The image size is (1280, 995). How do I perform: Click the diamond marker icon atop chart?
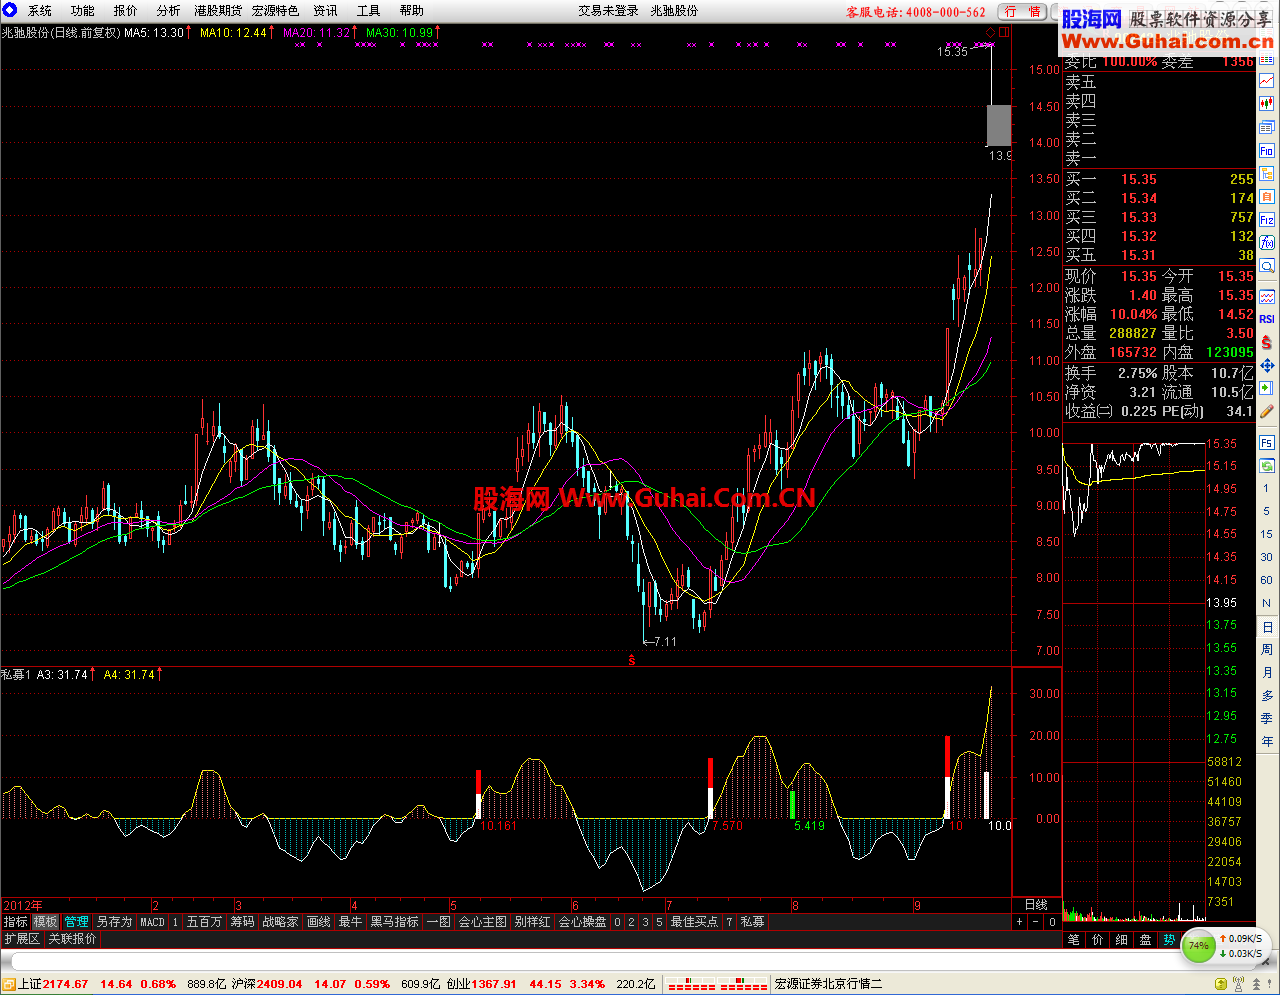coord(991,32)
